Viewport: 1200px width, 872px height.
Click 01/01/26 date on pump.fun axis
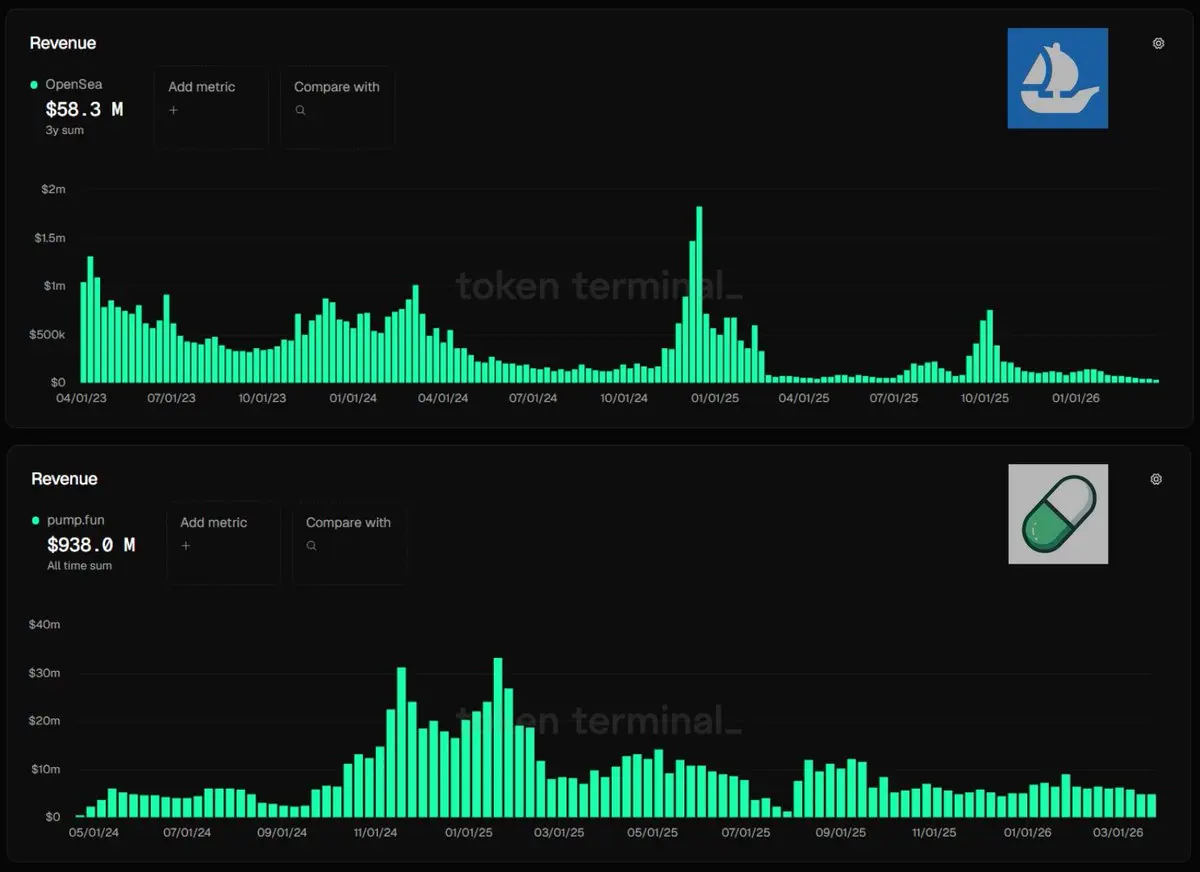point(1028,832)
